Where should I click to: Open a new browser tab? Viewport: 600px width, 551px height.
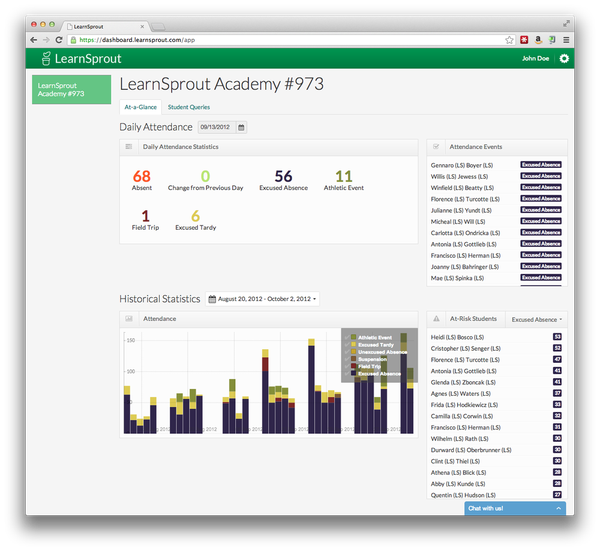(158, 26)
